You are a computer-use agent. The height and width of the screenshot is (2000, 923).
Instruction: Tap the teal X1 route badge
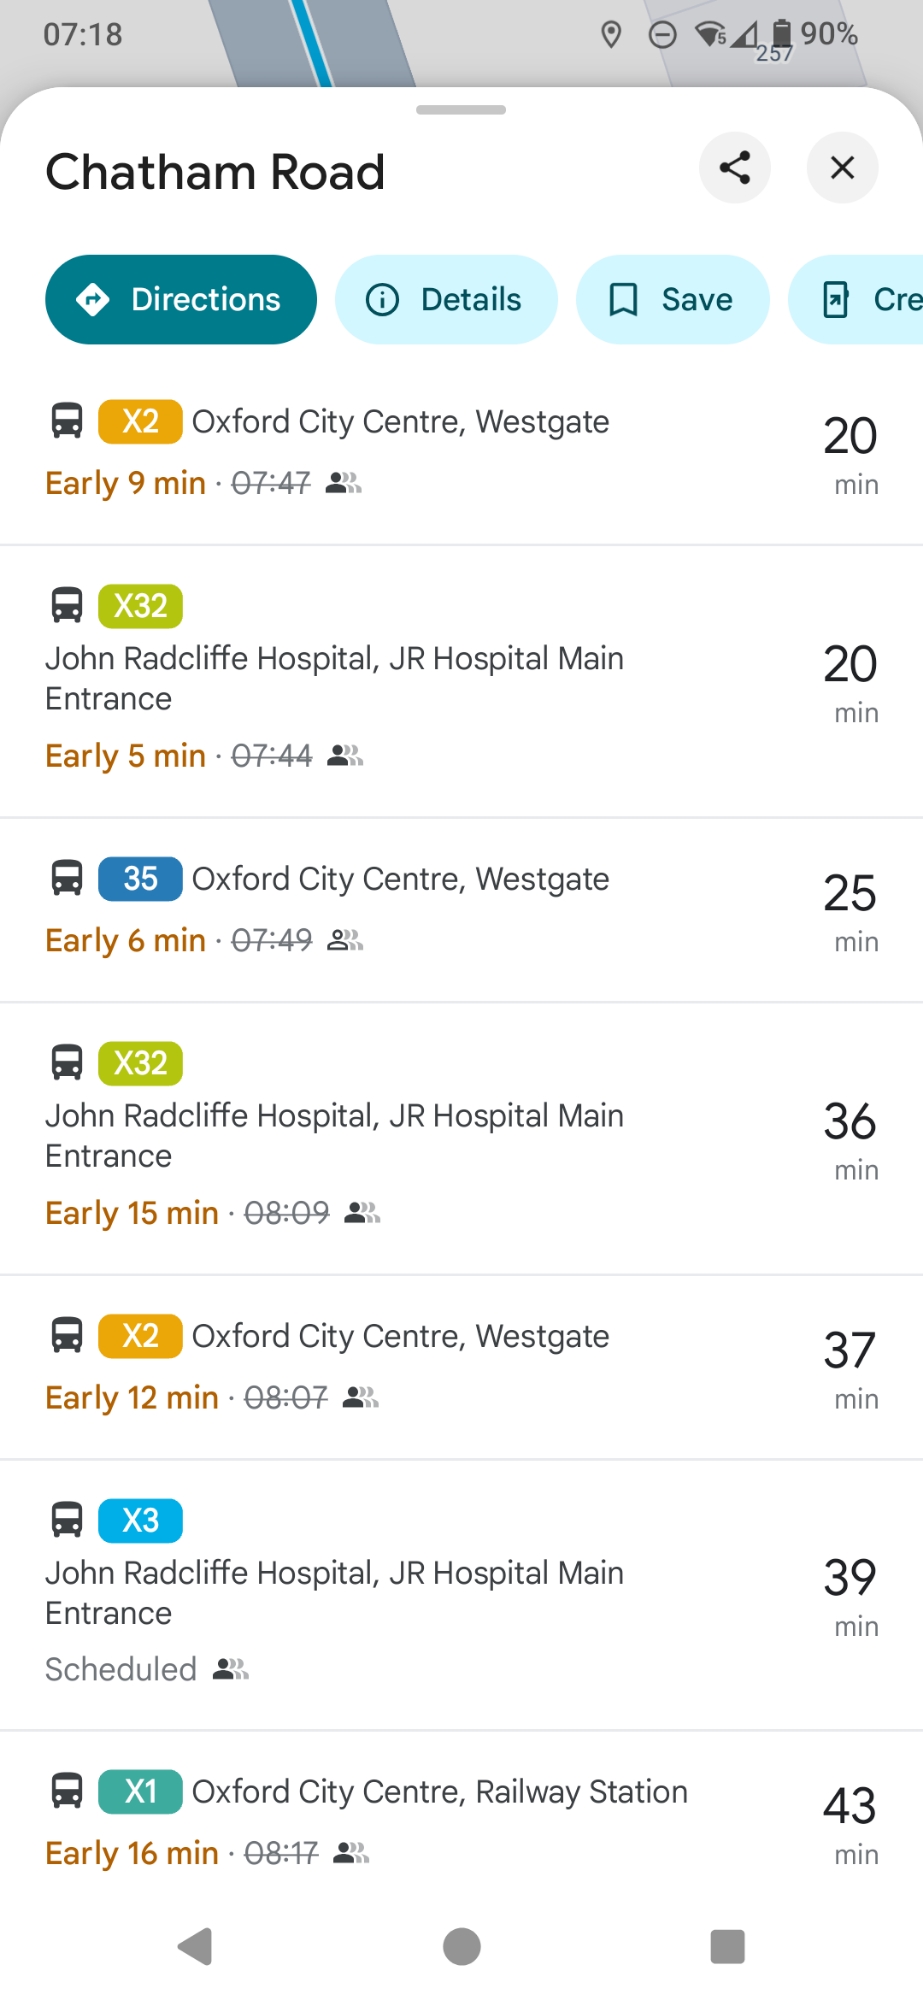[x=140, y=1791]
